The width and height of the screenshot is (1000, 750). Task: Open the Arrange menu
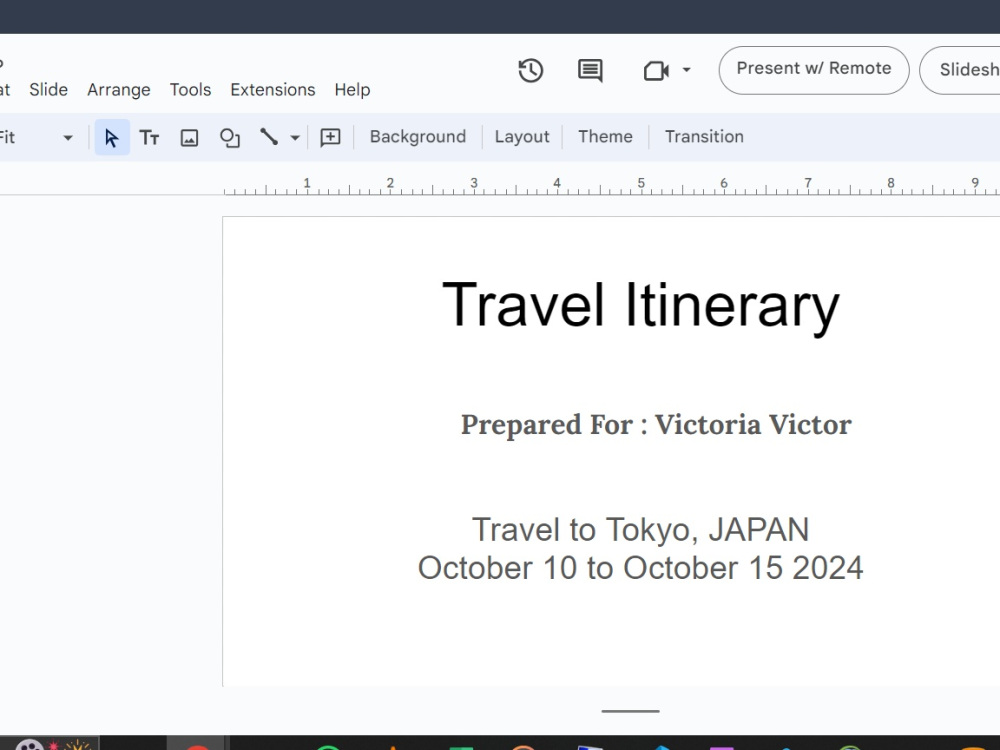(x=119, y=90)
